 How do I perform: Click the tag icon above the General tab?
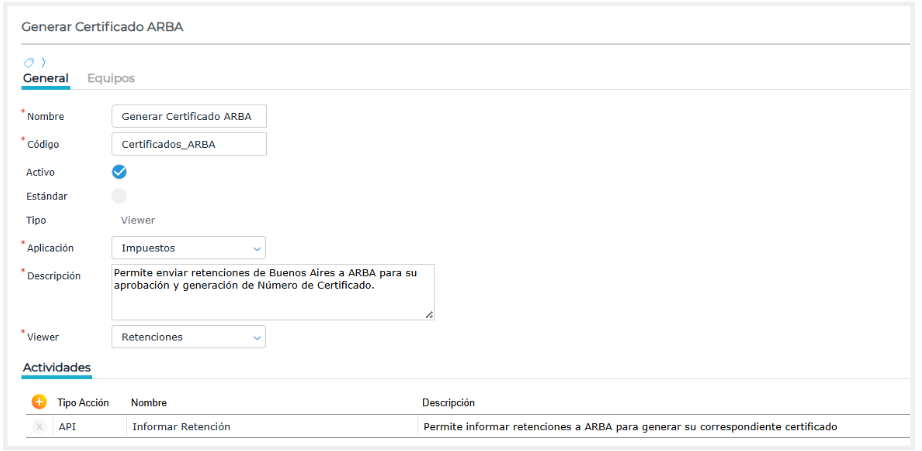pos(29,62)
